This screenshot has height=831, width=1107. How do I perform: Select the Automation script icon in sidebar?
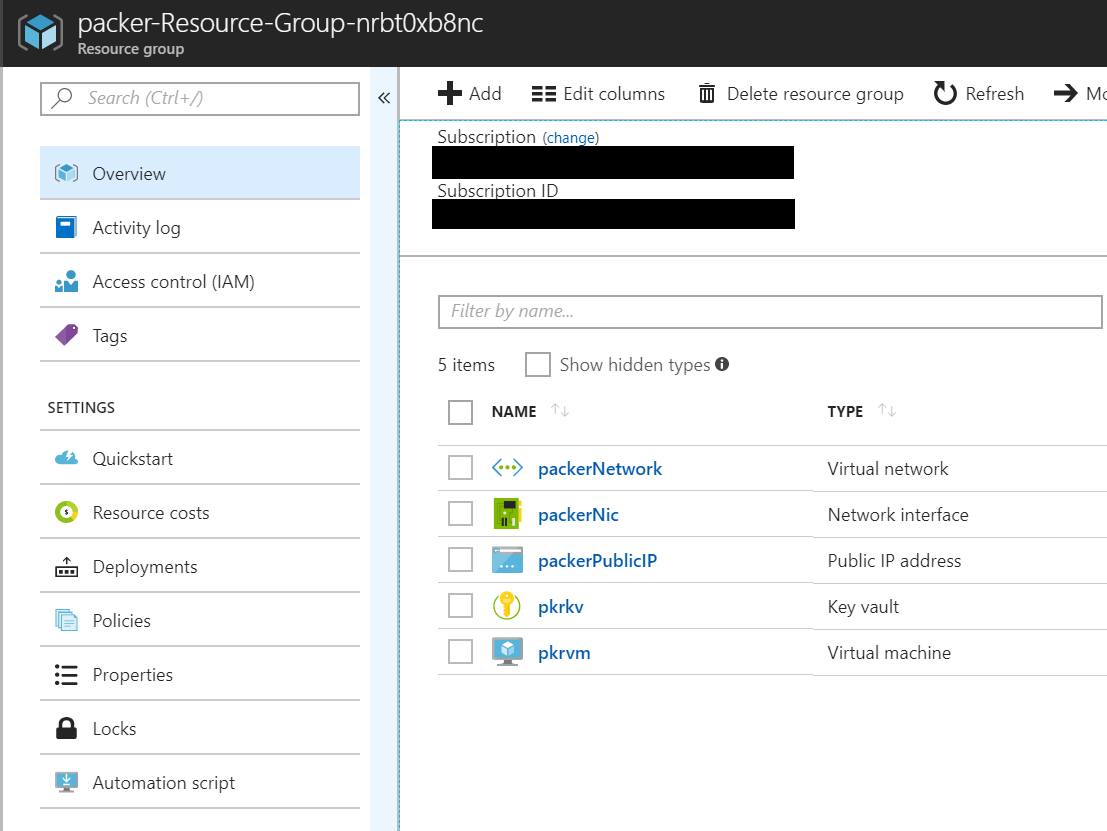click(64, 782)
